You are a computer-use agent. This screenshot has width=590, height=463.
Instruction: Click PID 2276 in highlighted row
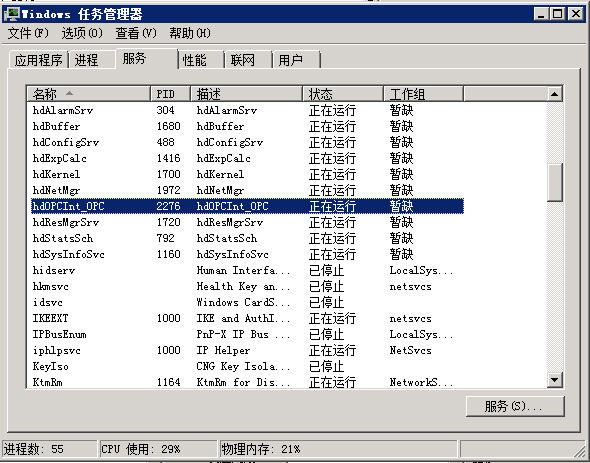click(x=169, y=206)
